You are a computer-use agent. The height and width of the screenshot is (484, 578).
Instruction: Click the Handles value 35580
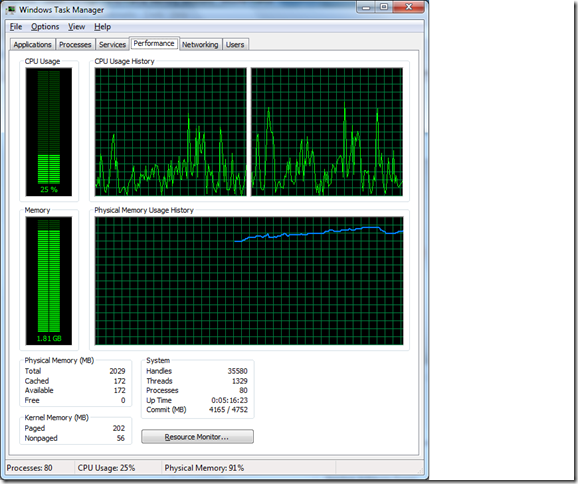pyautogui.click(x=237, y=371)
